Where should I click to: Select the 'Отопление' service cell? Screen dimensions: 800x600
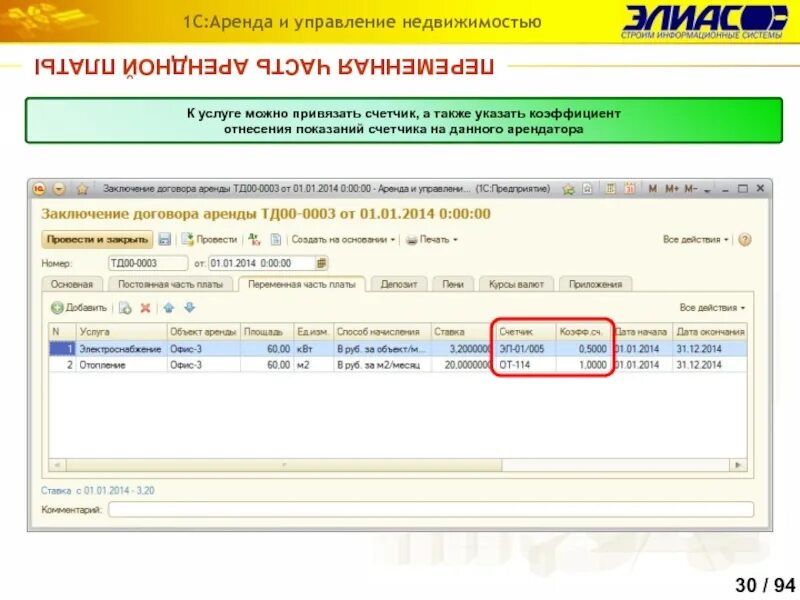click(121, 365)
